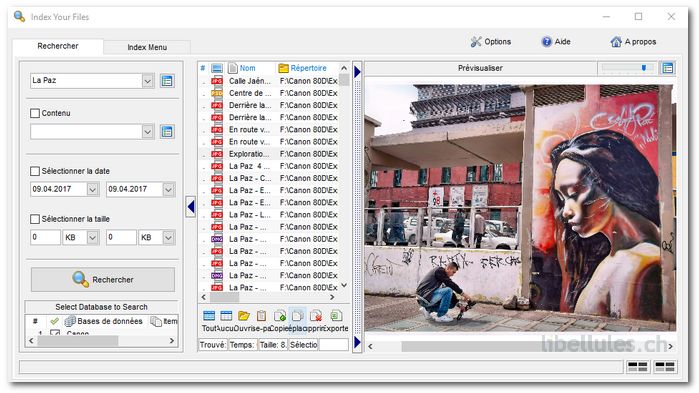699x393 pixels.
Task: Open the Options tools icon
Action: 476,41
